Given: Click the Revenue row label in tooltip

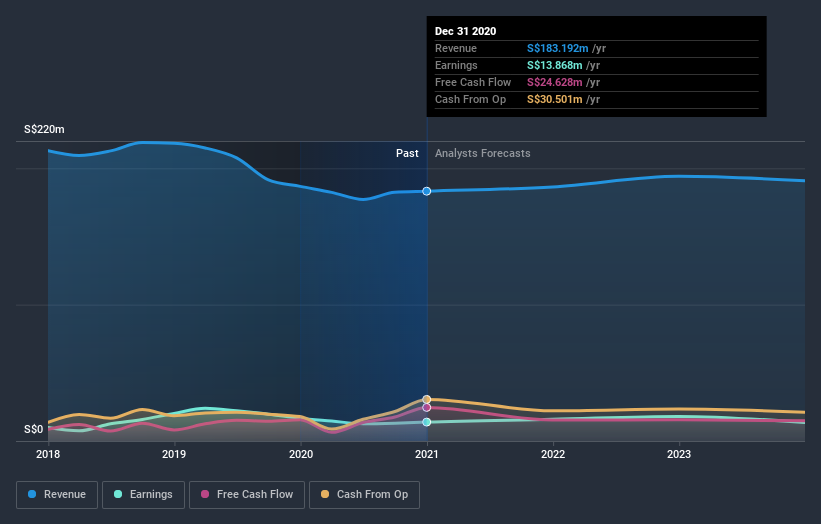Looking at the screenshot, I should tap(456, 48).
